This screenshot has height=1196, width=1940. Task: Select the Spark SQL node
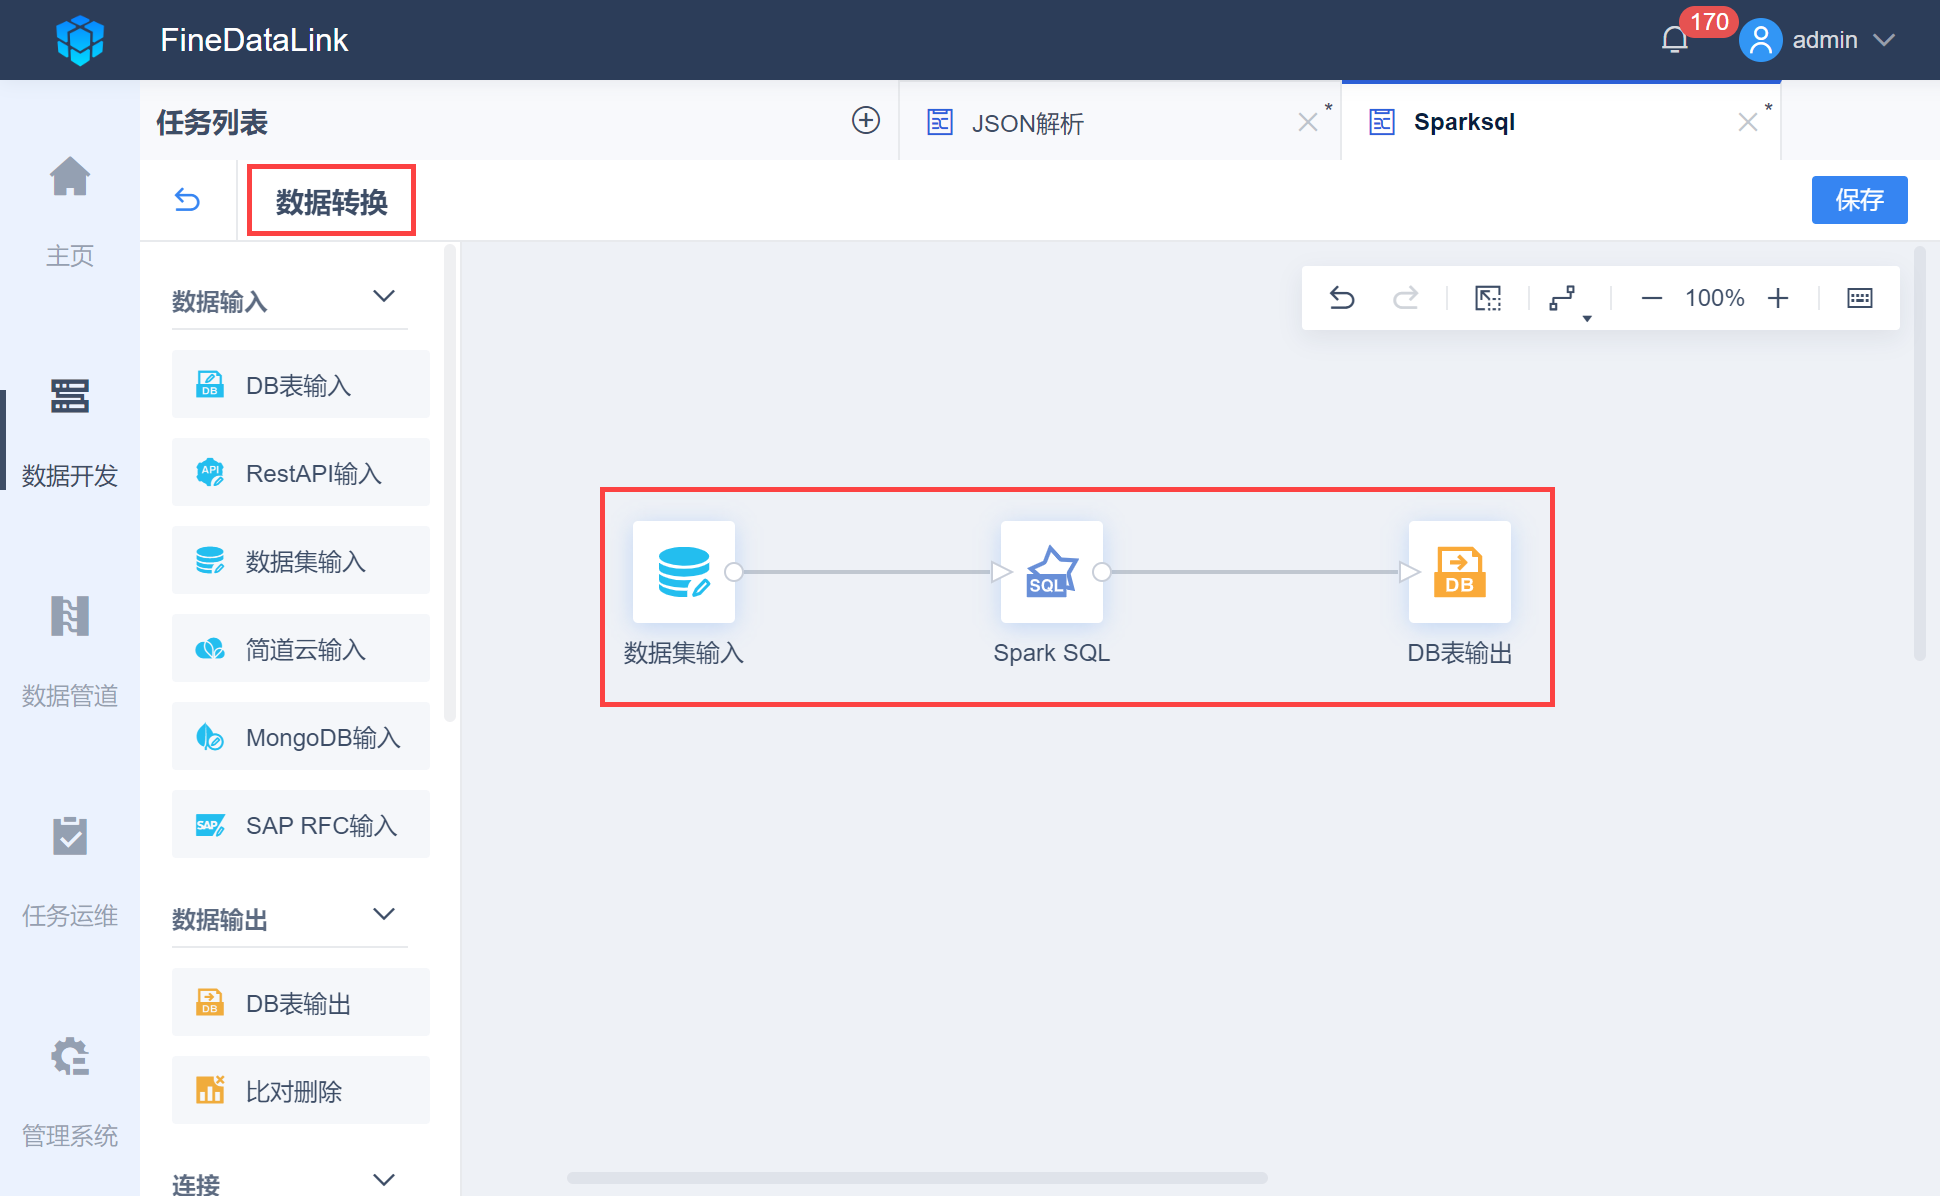(1051, 572)
